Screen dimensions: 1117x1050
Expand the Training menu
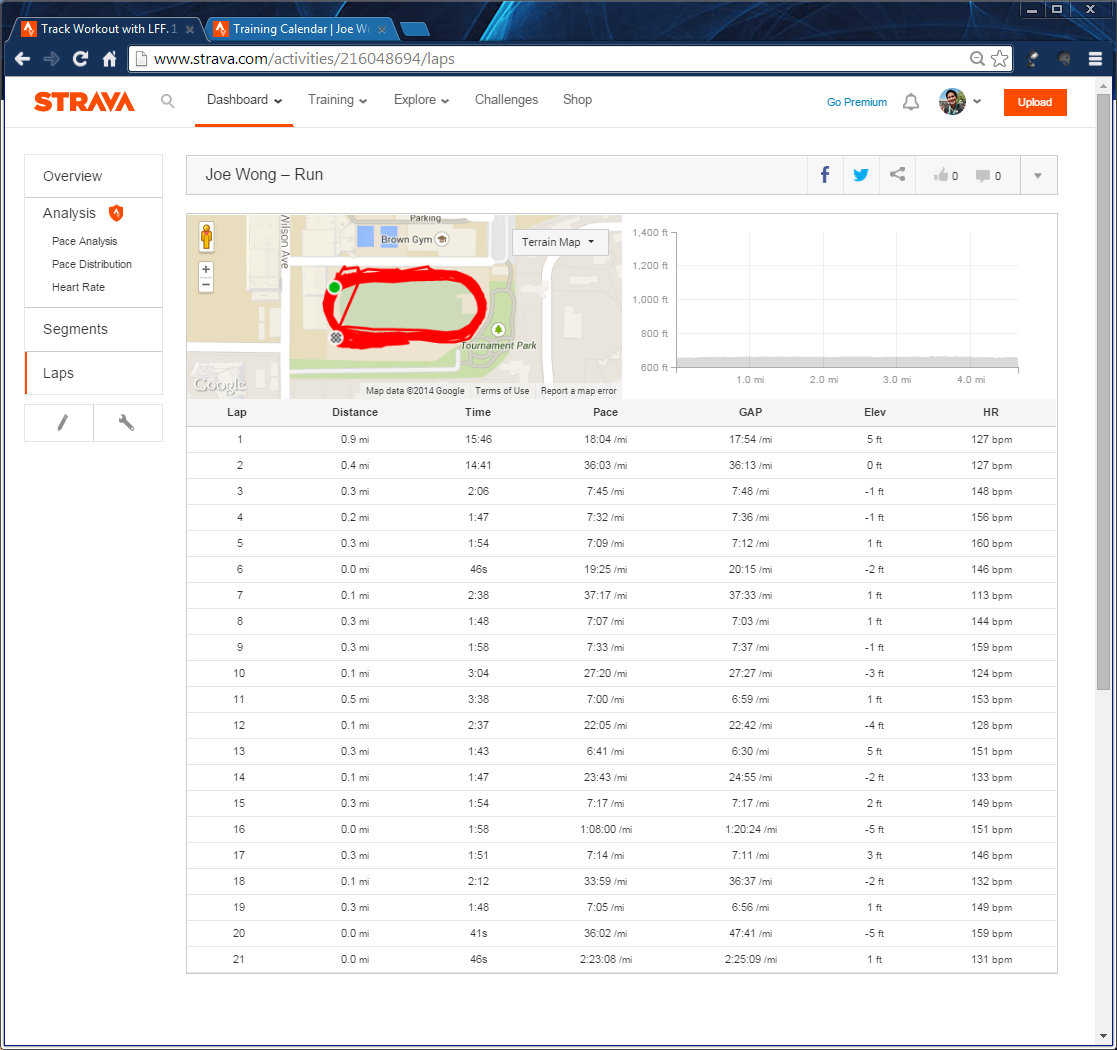[337, 100]
